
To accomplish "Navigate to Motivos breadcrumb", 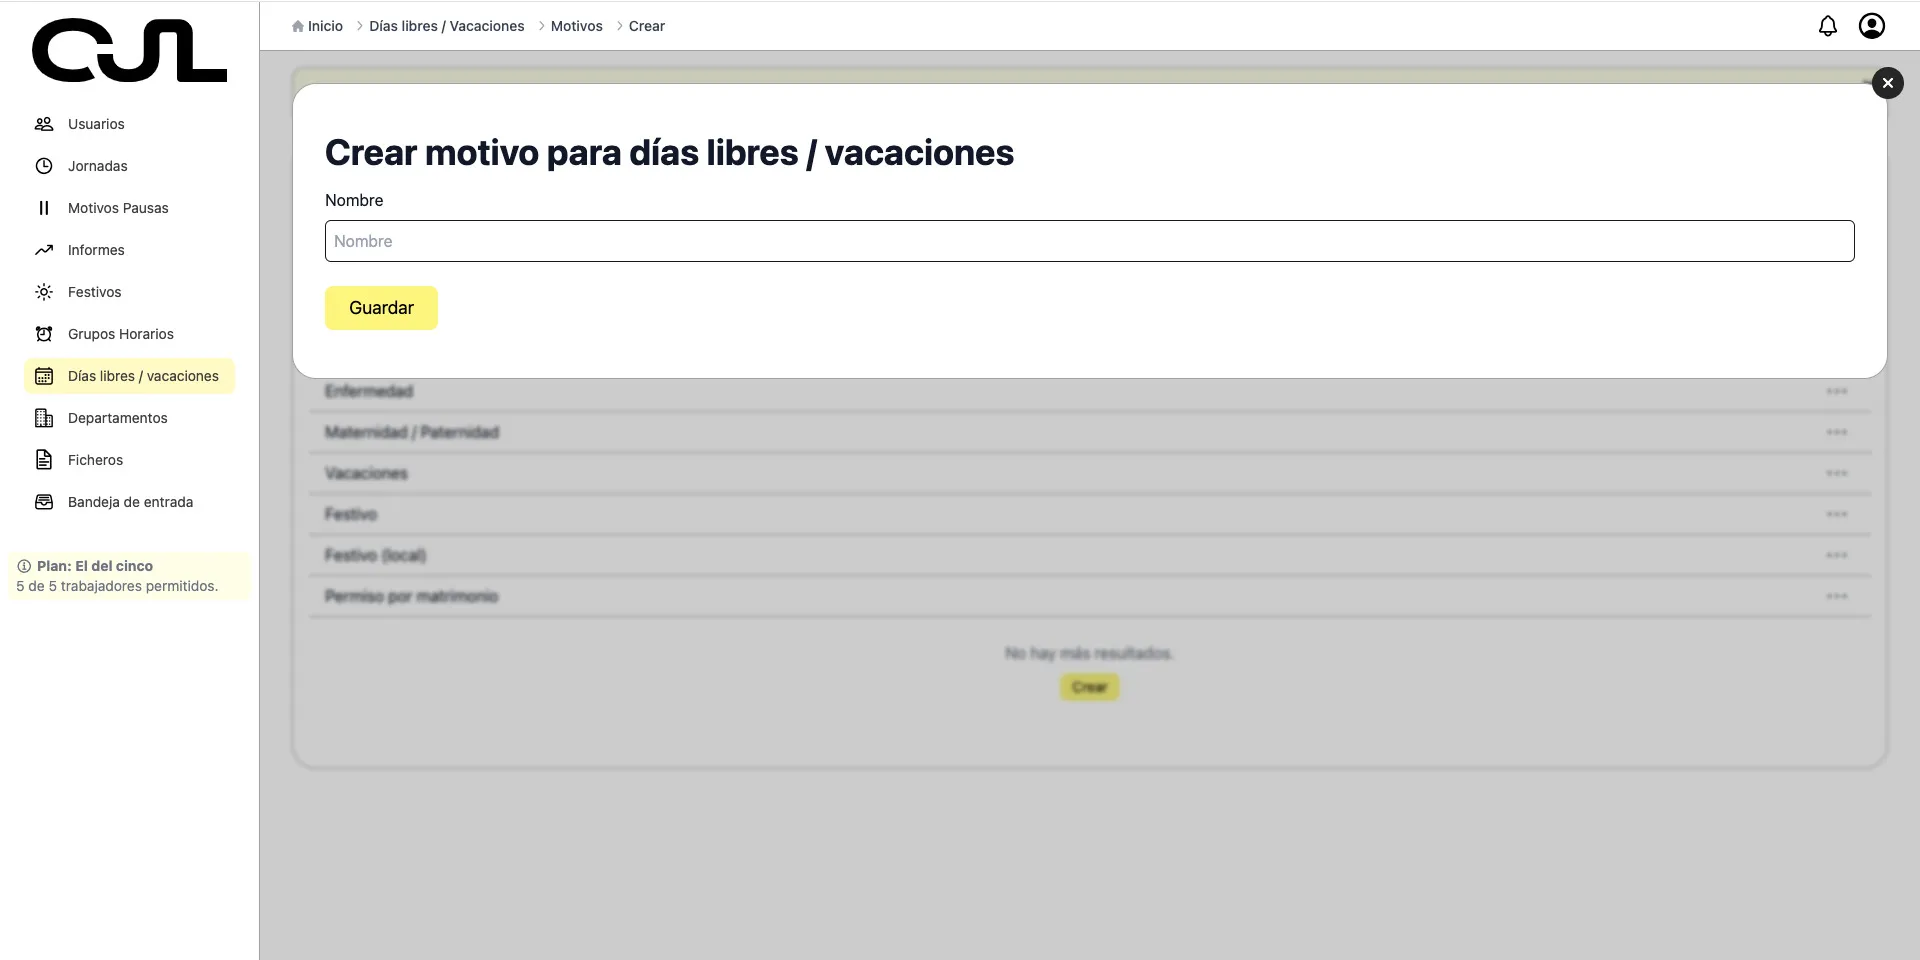I will 576,26.
